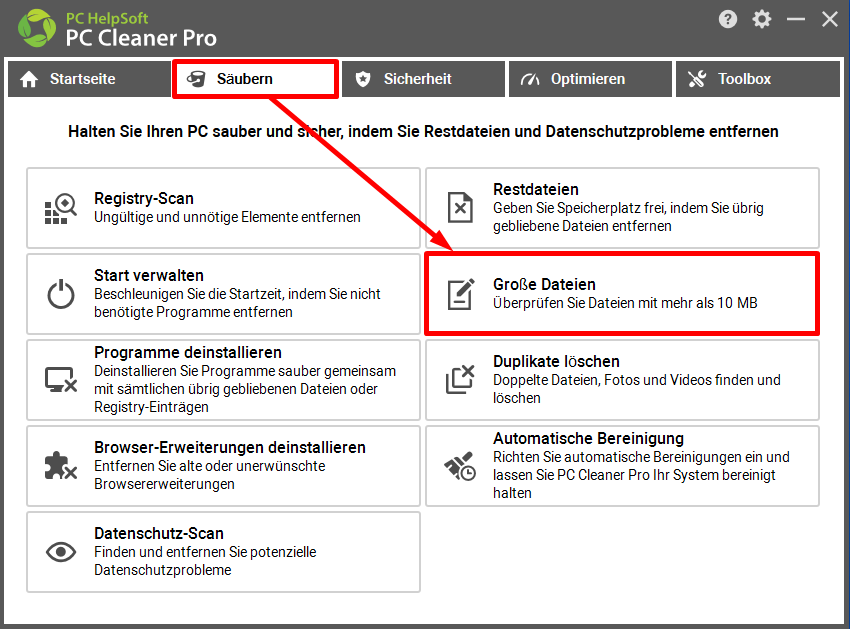Screen dimensions: 850x629
Task: Launch the Programme deinstallieren title
Action: (x=188, y=352)
